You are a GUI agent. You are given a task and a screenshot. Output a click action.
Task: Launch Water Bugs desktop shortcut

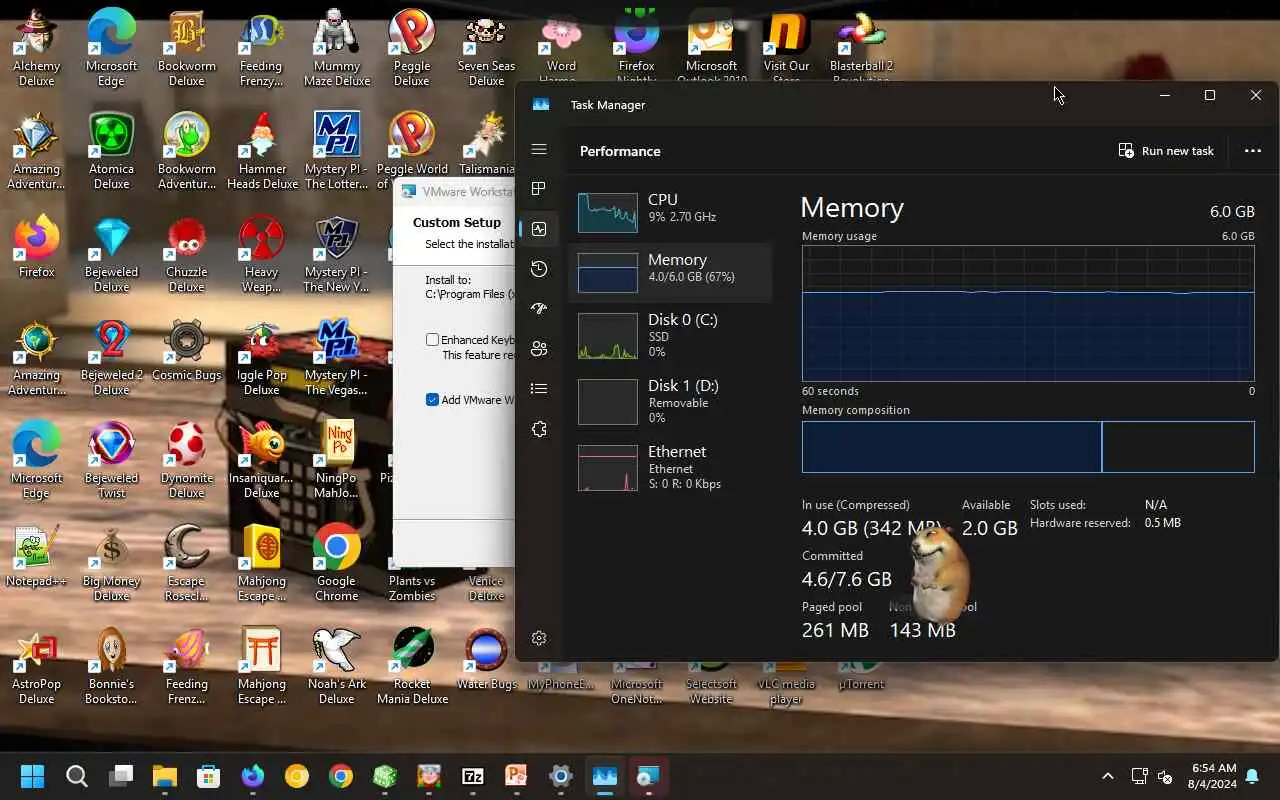(x=486, y=659)
